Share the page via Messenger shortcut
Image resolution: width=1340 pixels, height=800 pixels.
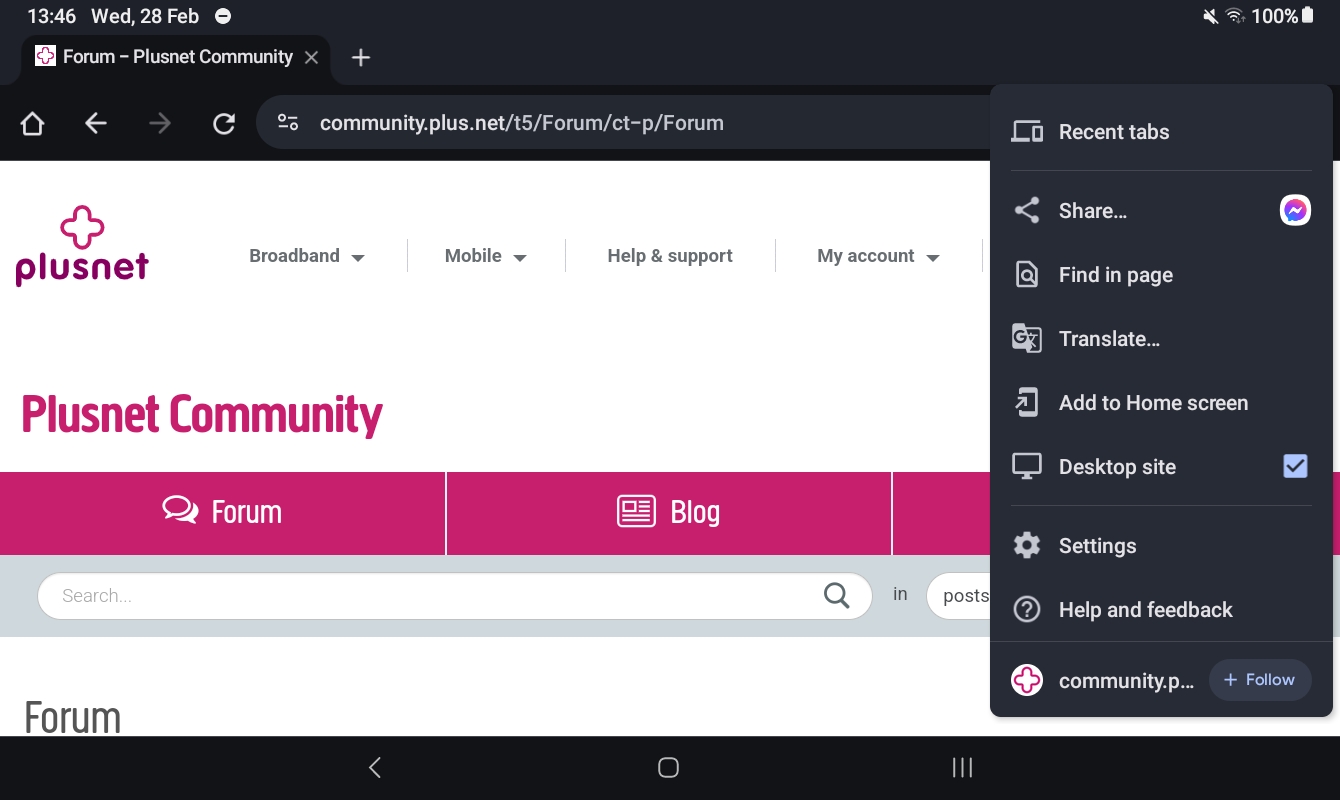1295,210
